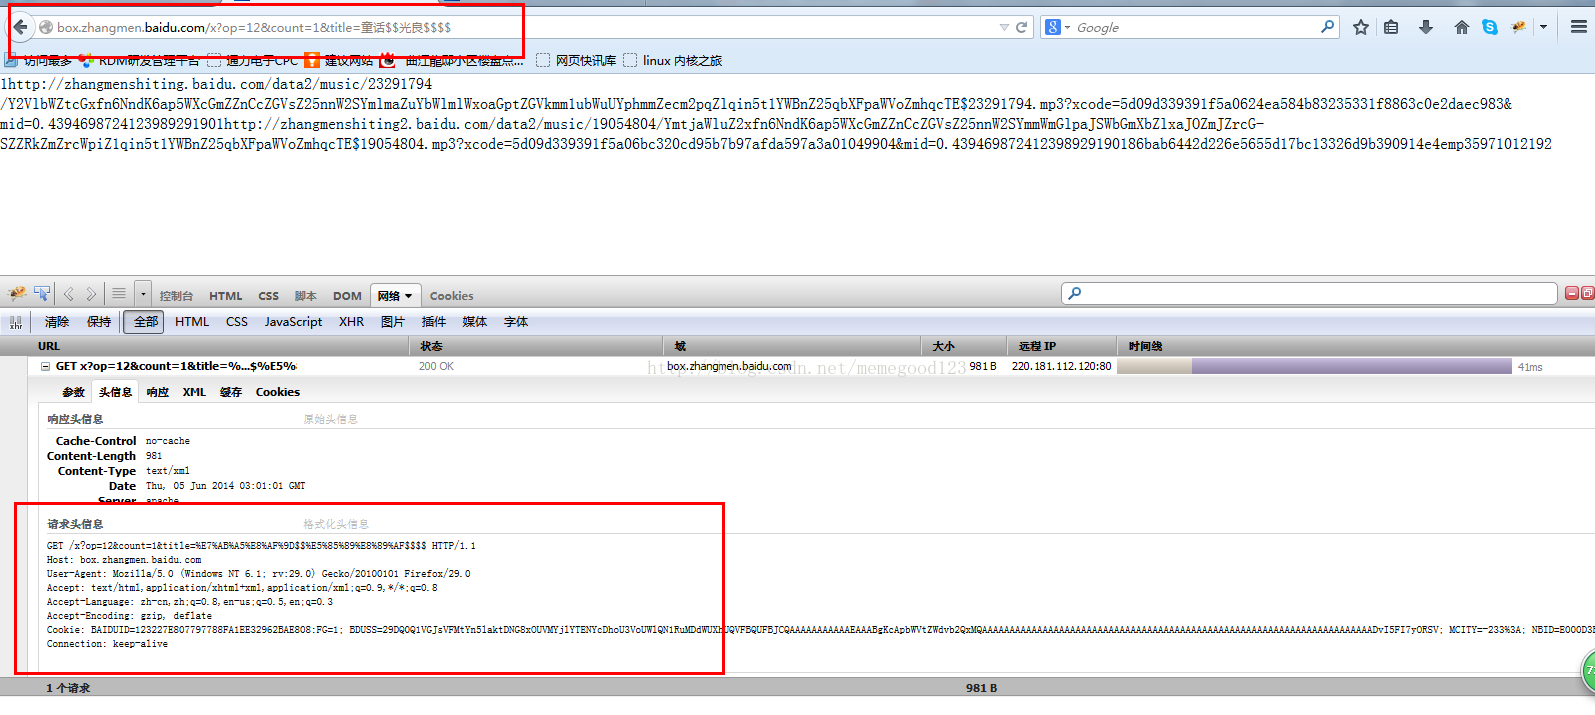Open the request's Cookies detail tab

tap(278, 392)
